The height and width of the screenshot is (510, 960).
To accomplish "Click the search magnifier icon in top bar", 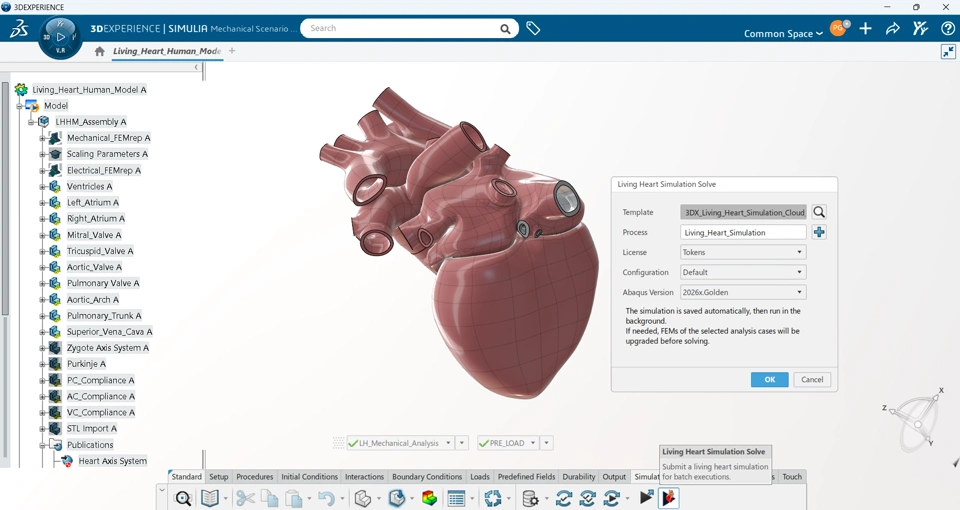I will pyautogui.click(x=505, y=29).
